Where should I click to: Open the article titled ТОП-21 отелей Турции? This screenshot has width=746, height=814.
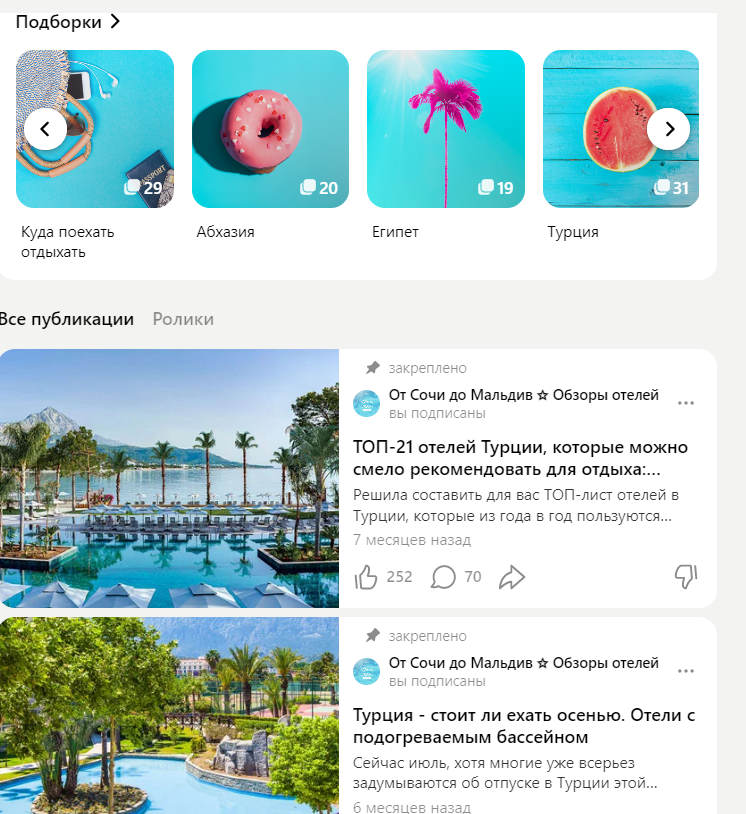520,458
